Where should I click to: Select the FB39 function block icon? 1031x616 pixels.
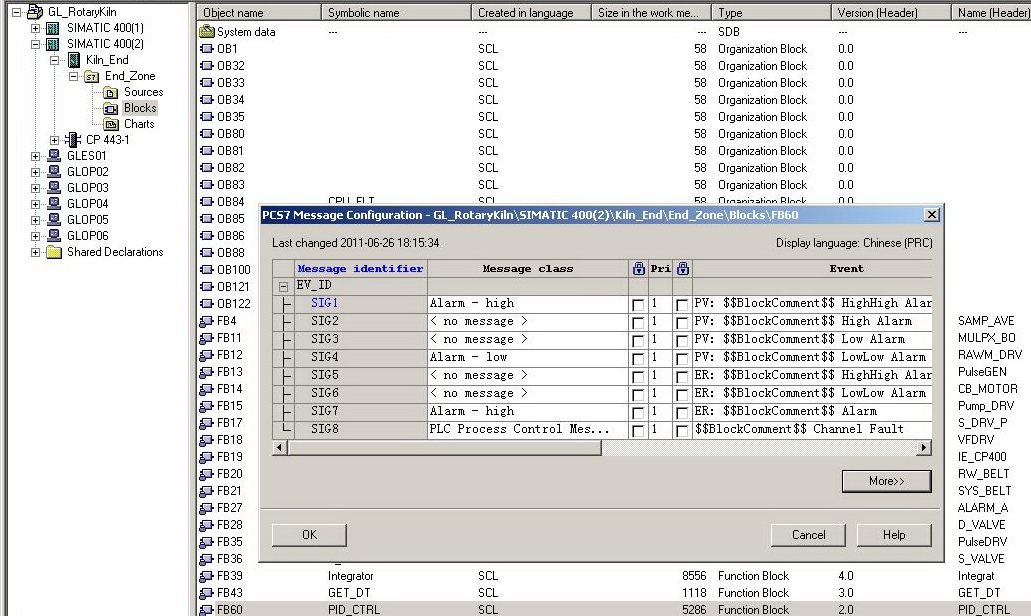click(x=207, y=576)
